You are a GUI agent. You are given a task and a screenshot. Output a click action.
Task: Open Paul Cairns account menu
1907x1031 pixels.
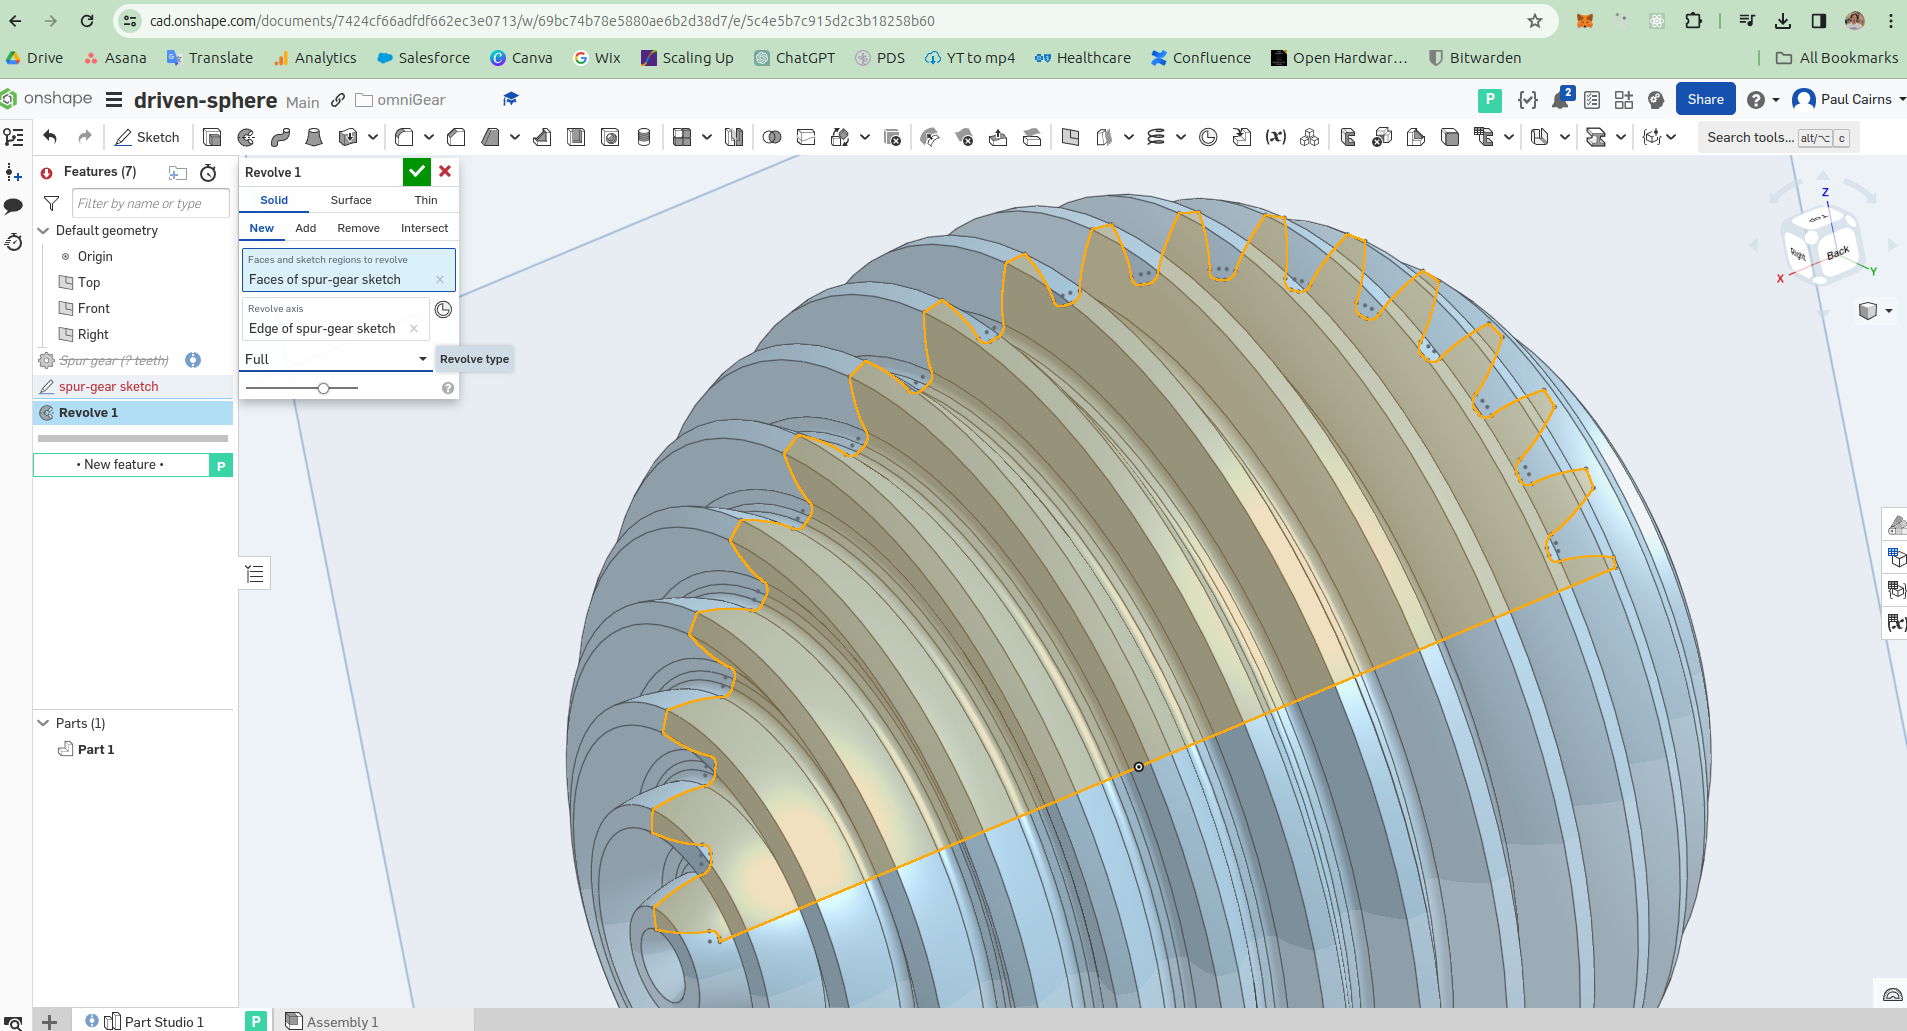[1849, 99]
